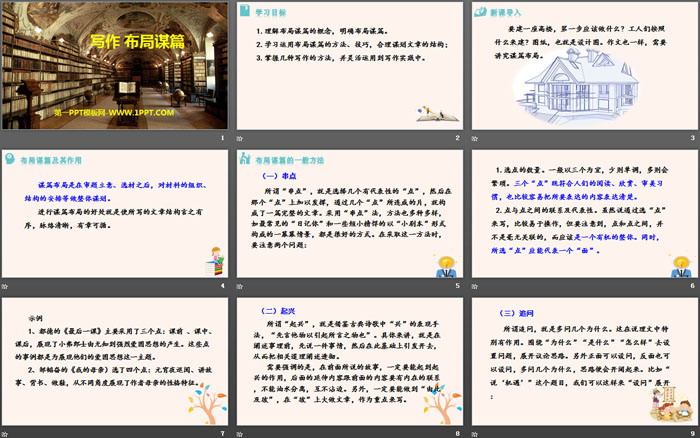Click the open book graphic on slide 2
Image resolution: width=700 pixels, height=438 pixels.
coord(437,114)
